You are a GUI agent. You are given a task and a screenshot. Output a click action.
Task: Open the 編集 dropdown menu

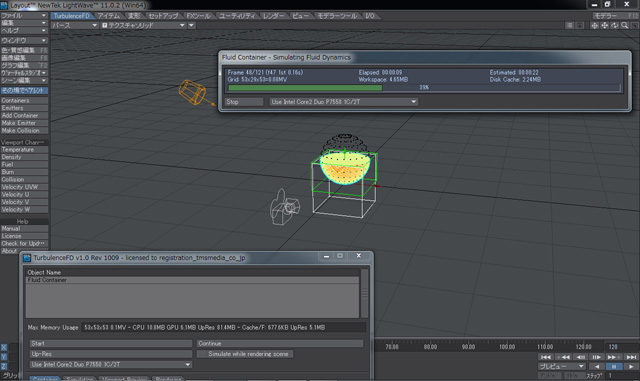point(24,23)
